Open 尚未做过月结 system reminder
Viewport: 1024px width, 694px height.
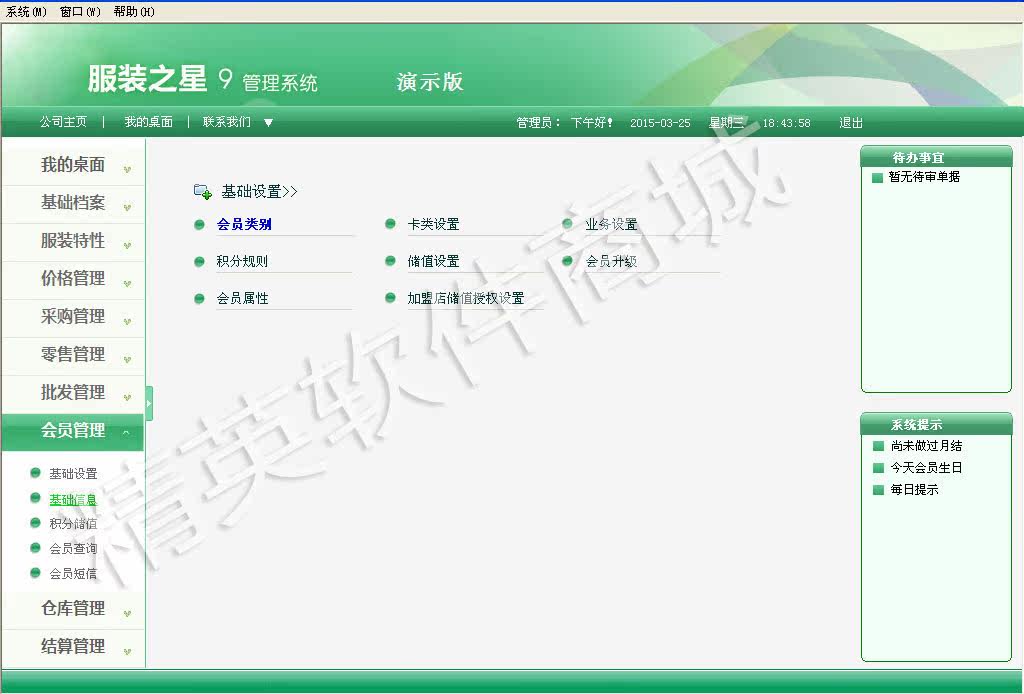pyautogui.click(x=926, y=446)
